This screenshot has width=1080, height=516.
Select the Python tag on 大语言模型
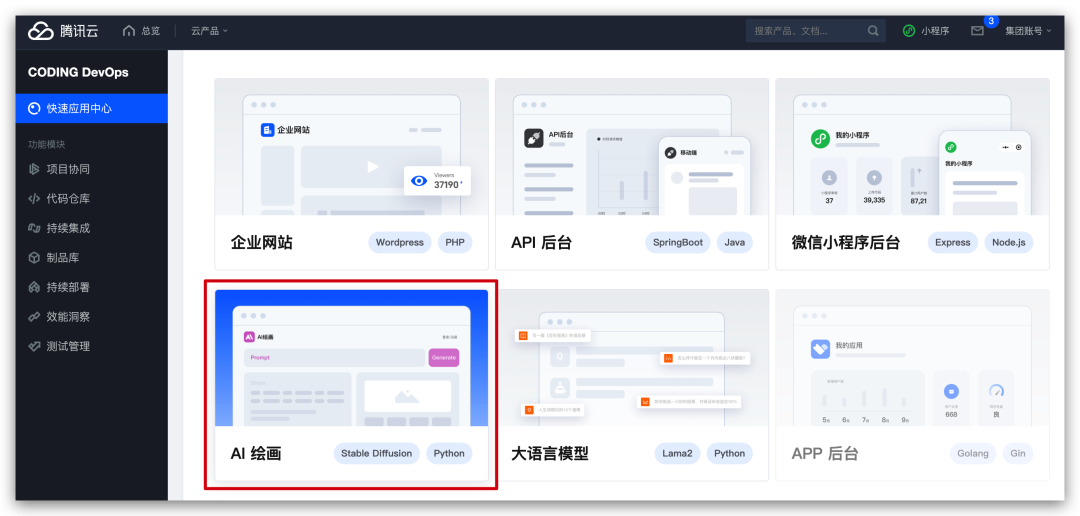click(x=729, y=453)
